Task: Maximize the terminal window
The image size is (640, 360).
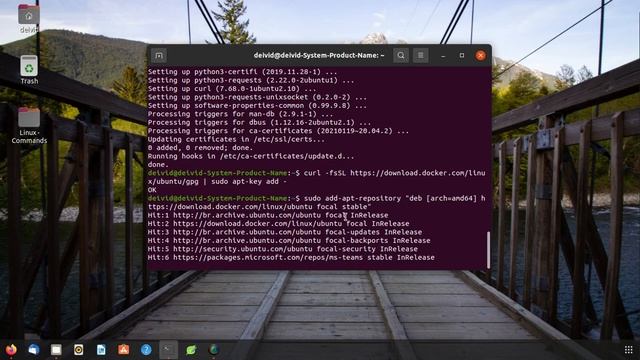Action: (462, 55)
